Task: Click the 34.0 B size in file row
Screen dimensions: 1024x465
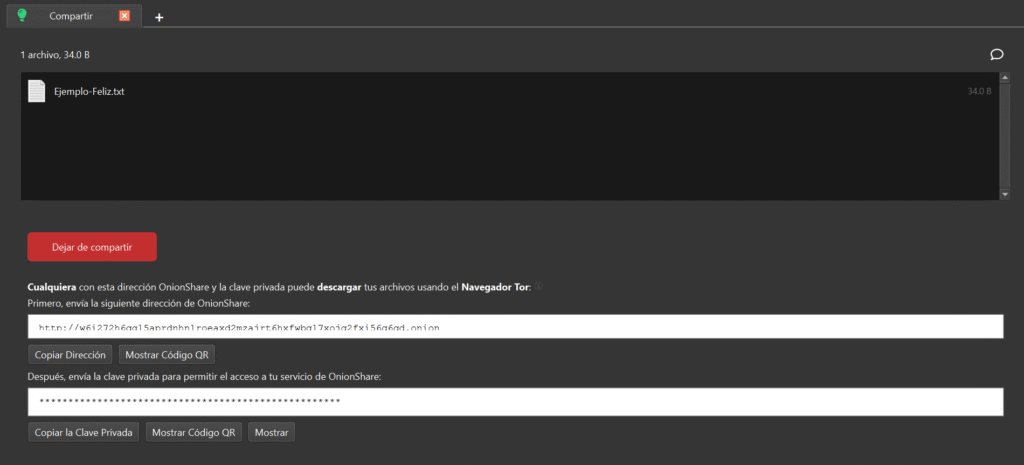Action: click(x=978, y=91)
